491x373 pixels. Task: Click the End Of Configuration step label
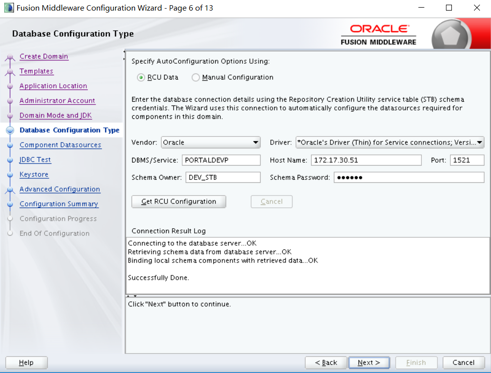[54, 233]
